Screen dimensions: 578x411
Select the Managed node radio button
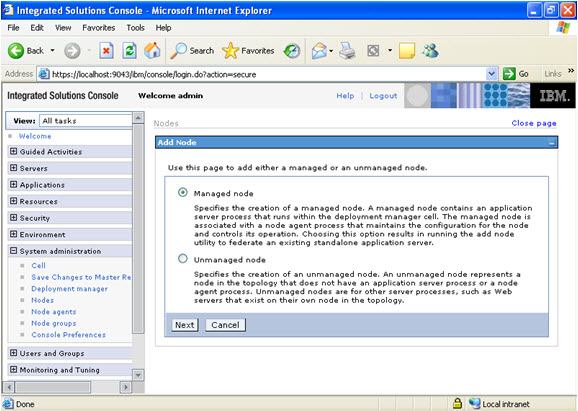click(182, 192)
